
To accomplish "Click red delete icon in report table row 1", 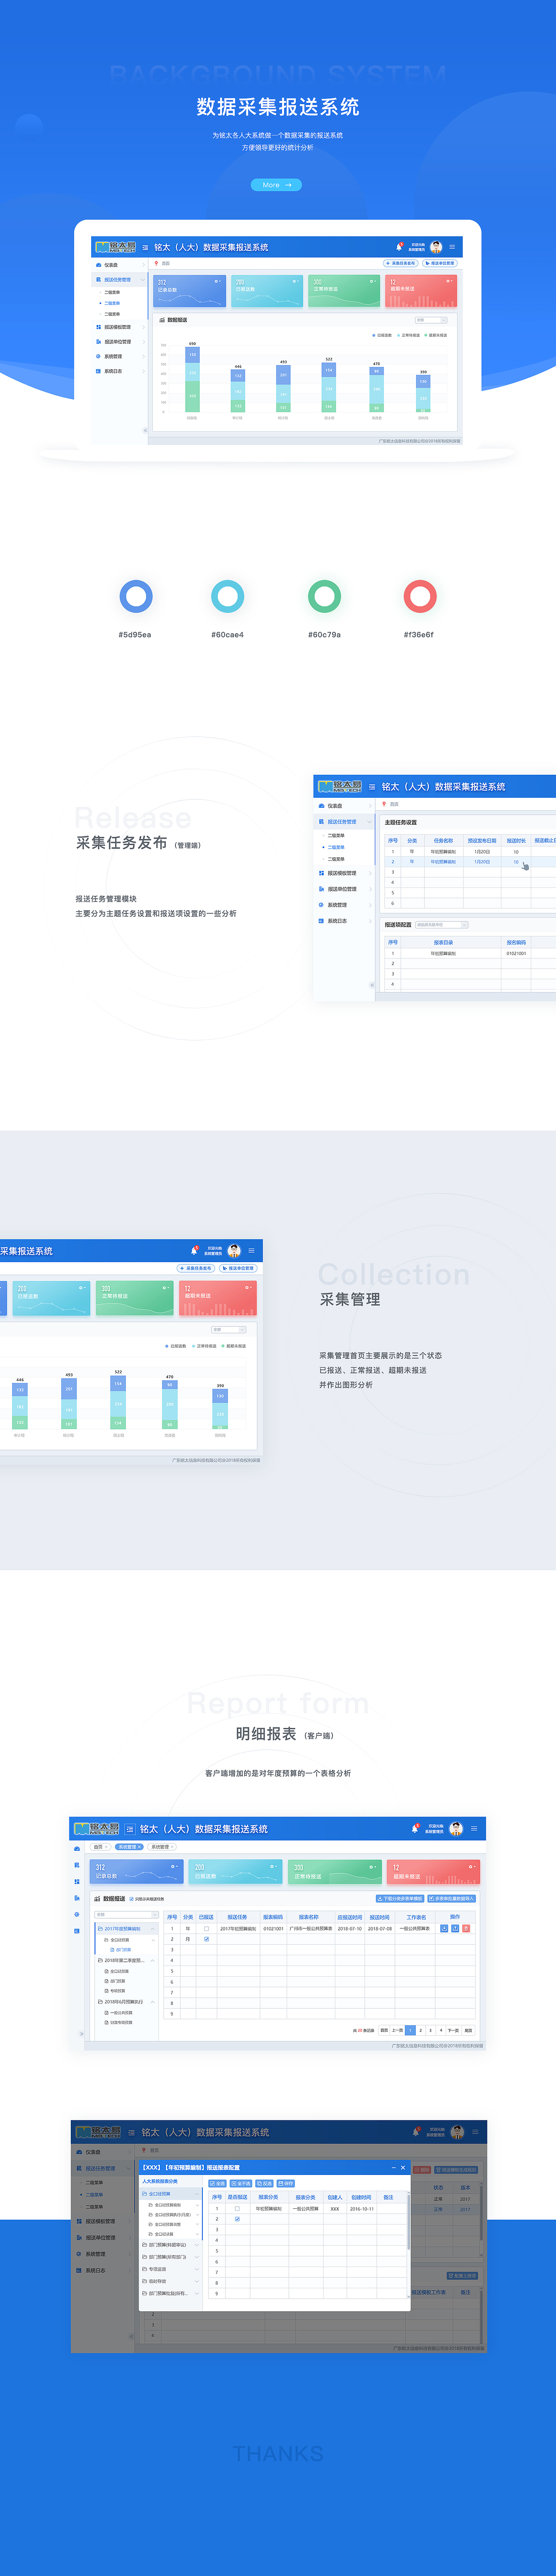I will [x=466, y=1928].
